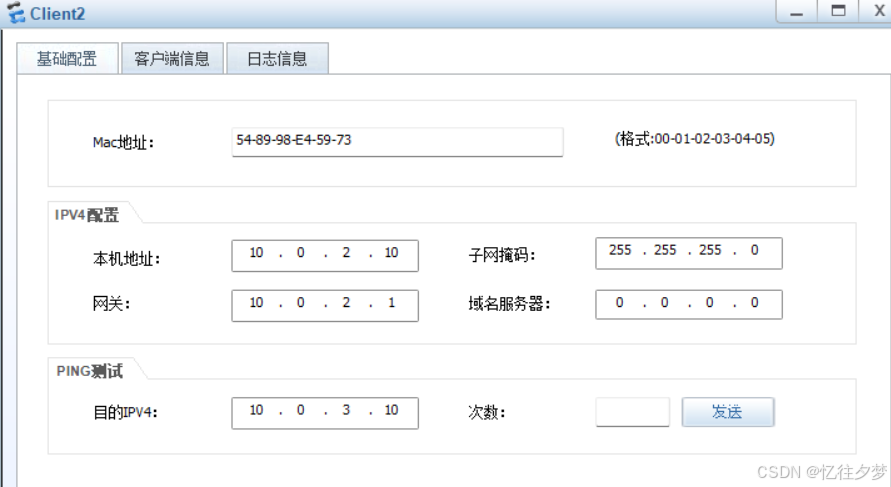
Task: Click the 次数 label
Action: tap(486, 412)
